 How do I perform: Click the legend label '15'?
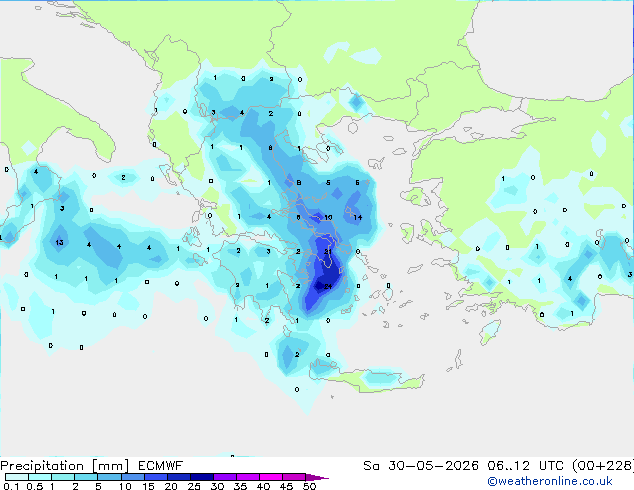(148, 486)
